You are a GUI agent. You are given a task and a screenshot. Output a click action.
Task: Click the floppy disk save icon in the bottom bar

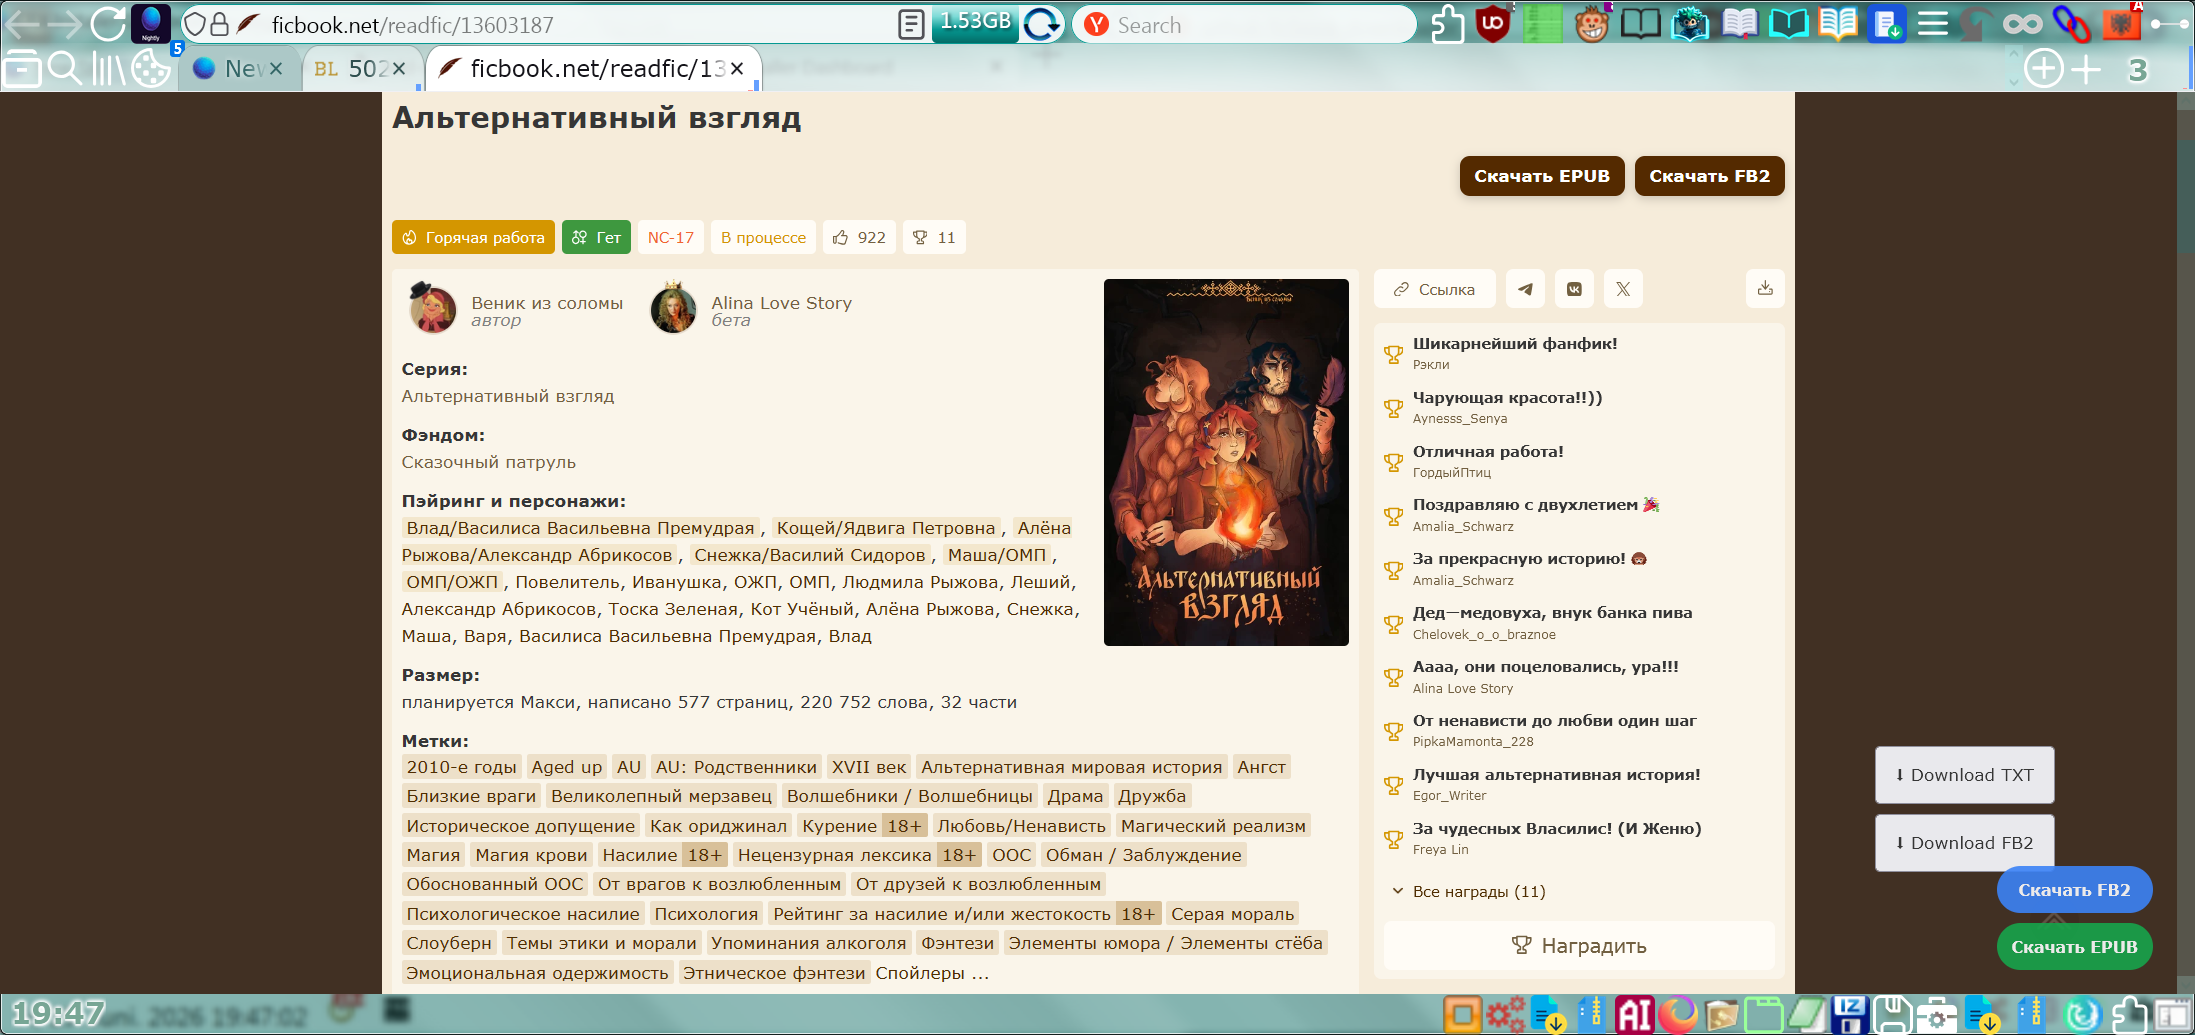pos(1891,1014)
